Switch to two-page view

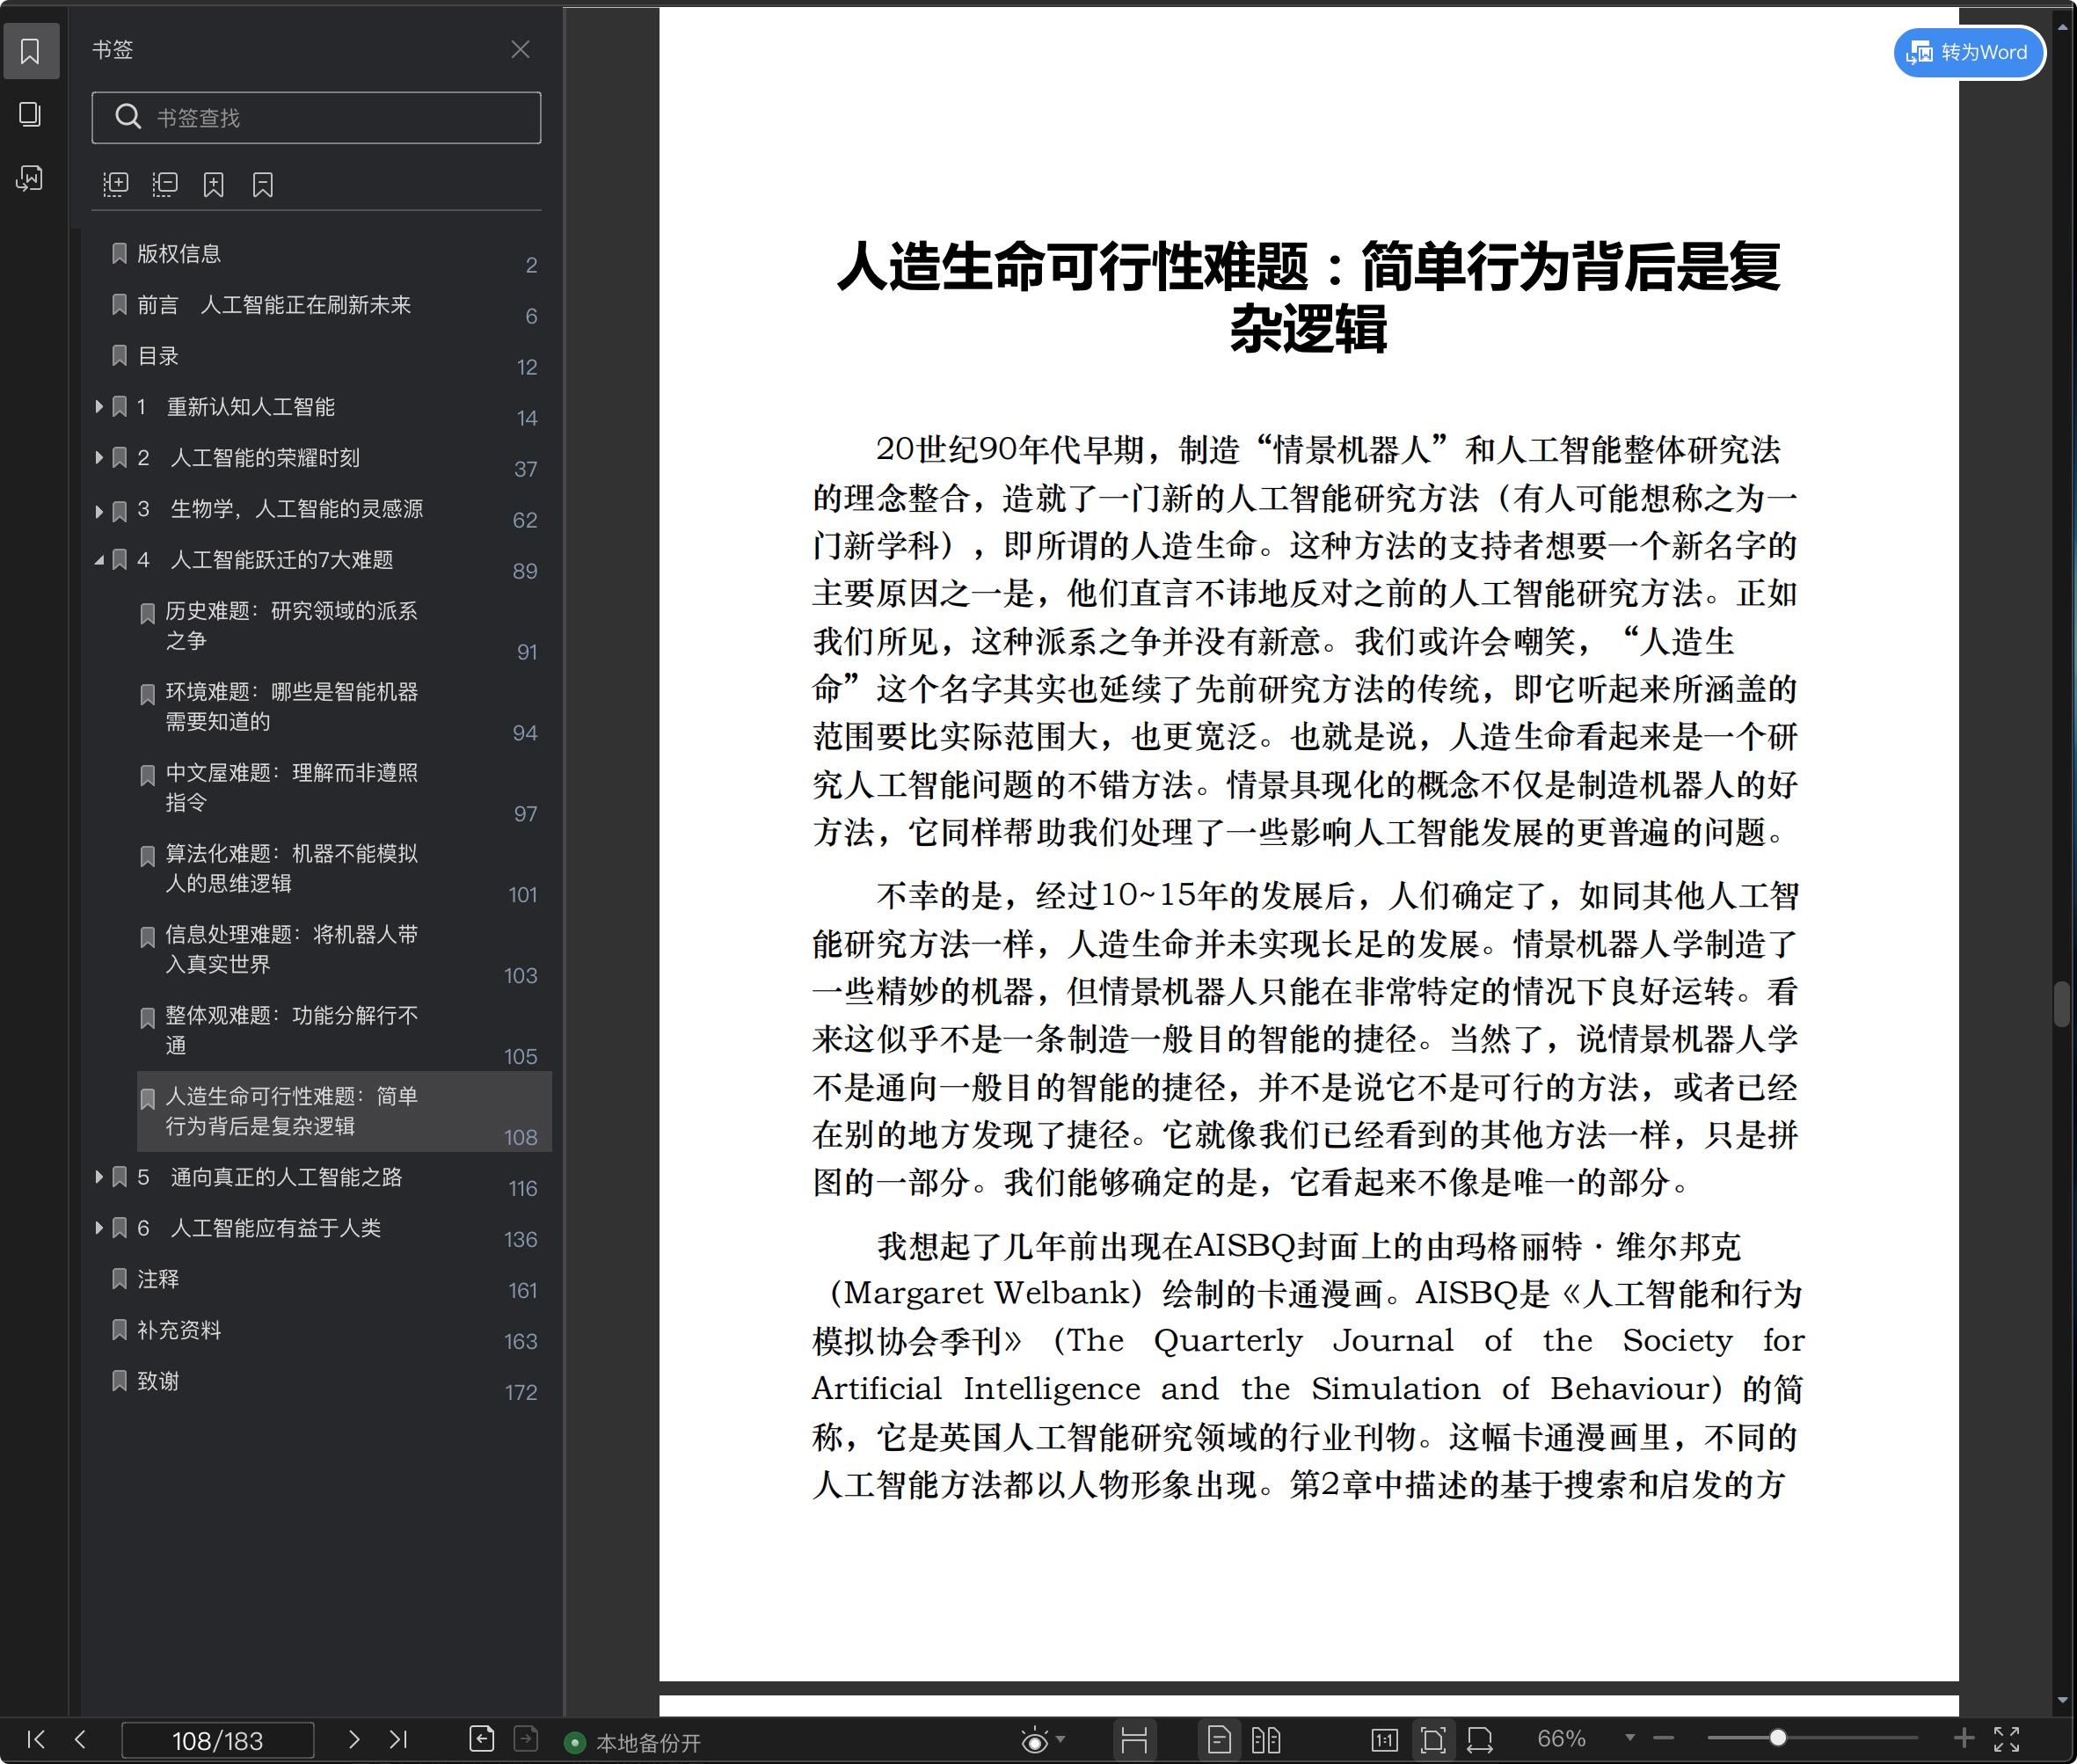[x=1266, y=1740]
